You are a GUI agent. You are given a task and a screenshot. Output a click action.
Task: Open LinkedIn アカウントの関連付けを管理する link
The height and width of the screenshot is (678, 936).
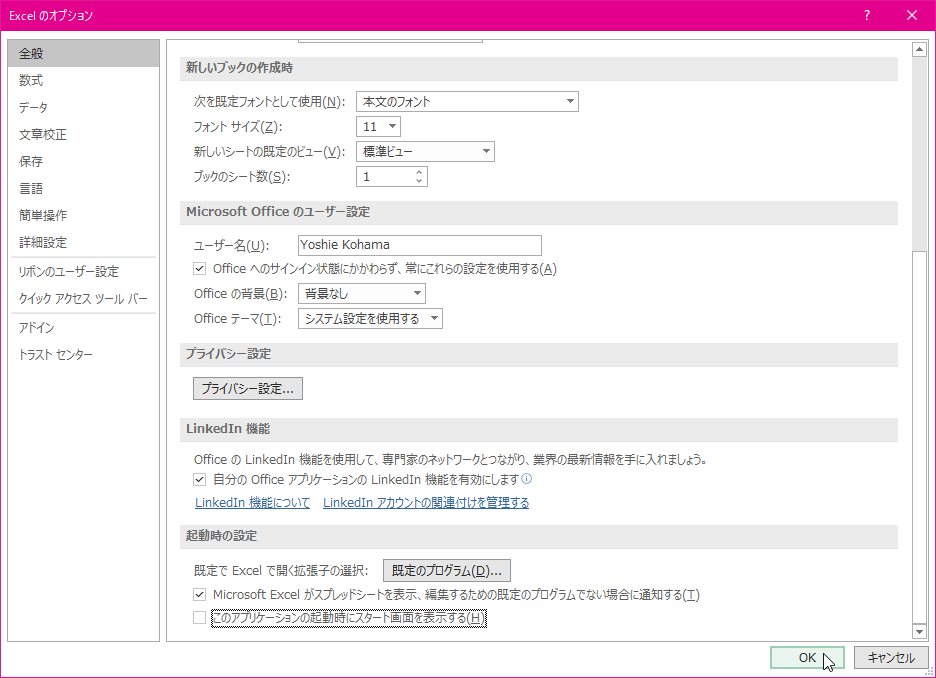426,503
